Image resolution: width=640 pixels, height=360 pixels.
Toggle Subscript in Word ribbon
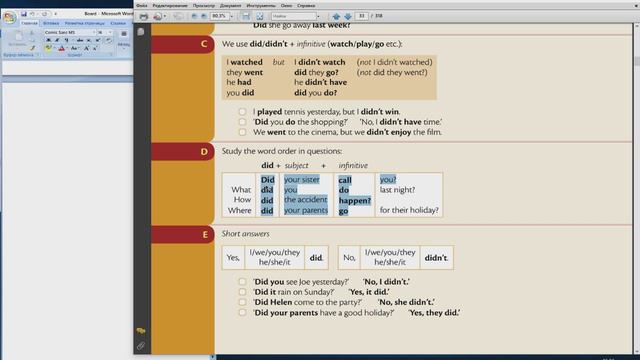(89, 40)
